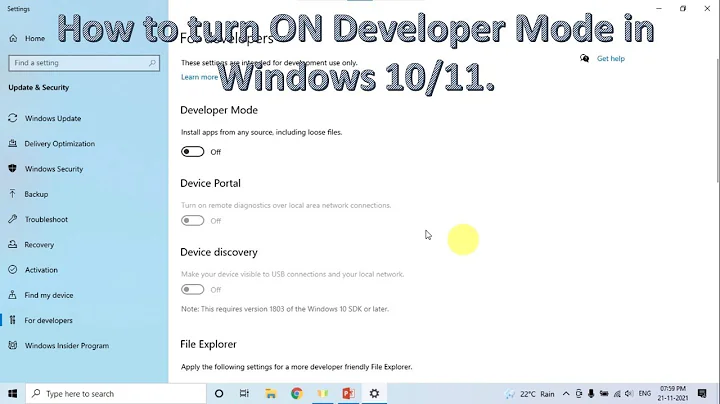
Task: Turn on the Developer Mode toggle
Action: click(x=192, y=152)
